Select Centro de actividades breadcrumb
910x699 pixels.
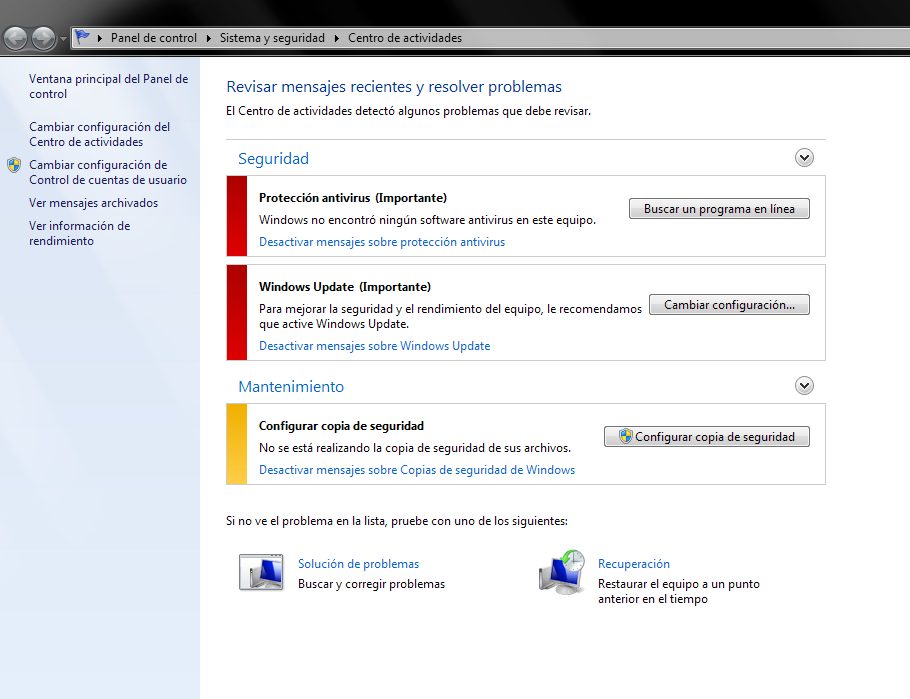click(x=405, y=38)
